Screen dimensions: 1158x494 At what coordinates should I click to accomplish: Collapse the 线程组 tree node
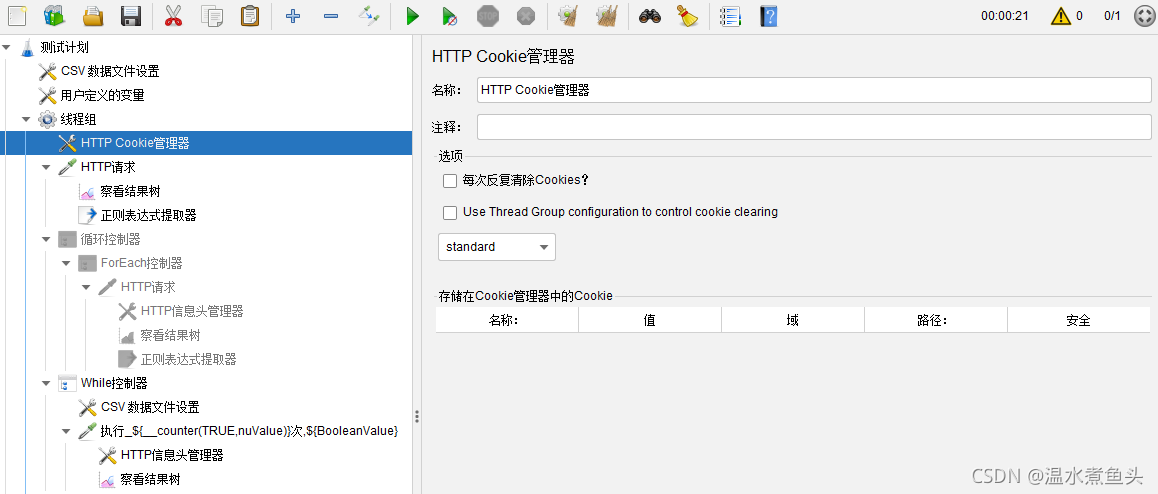tap(27, 119)
